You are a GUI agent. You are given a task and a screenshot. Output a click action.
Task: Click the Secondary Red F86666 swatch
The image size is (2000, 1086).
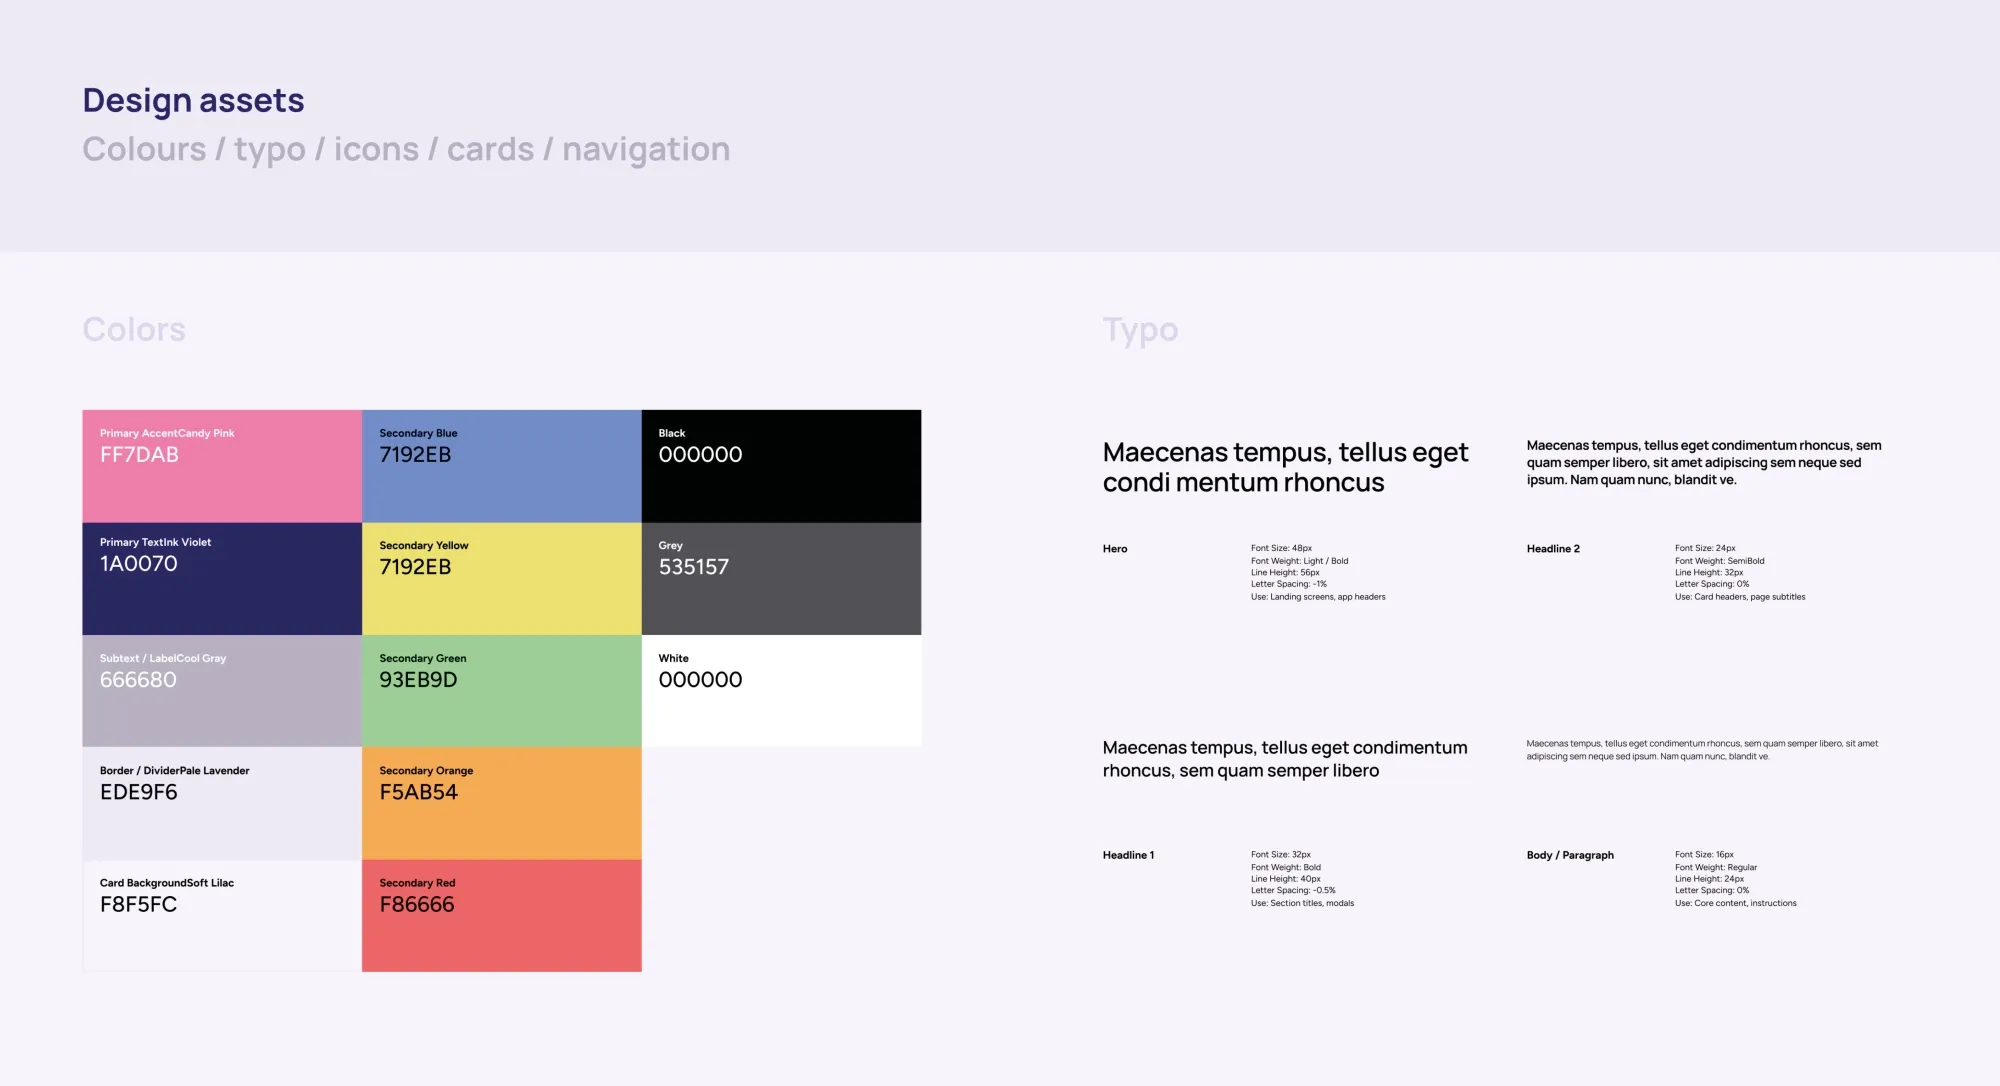pyautogui.click(x=501, y=915)
